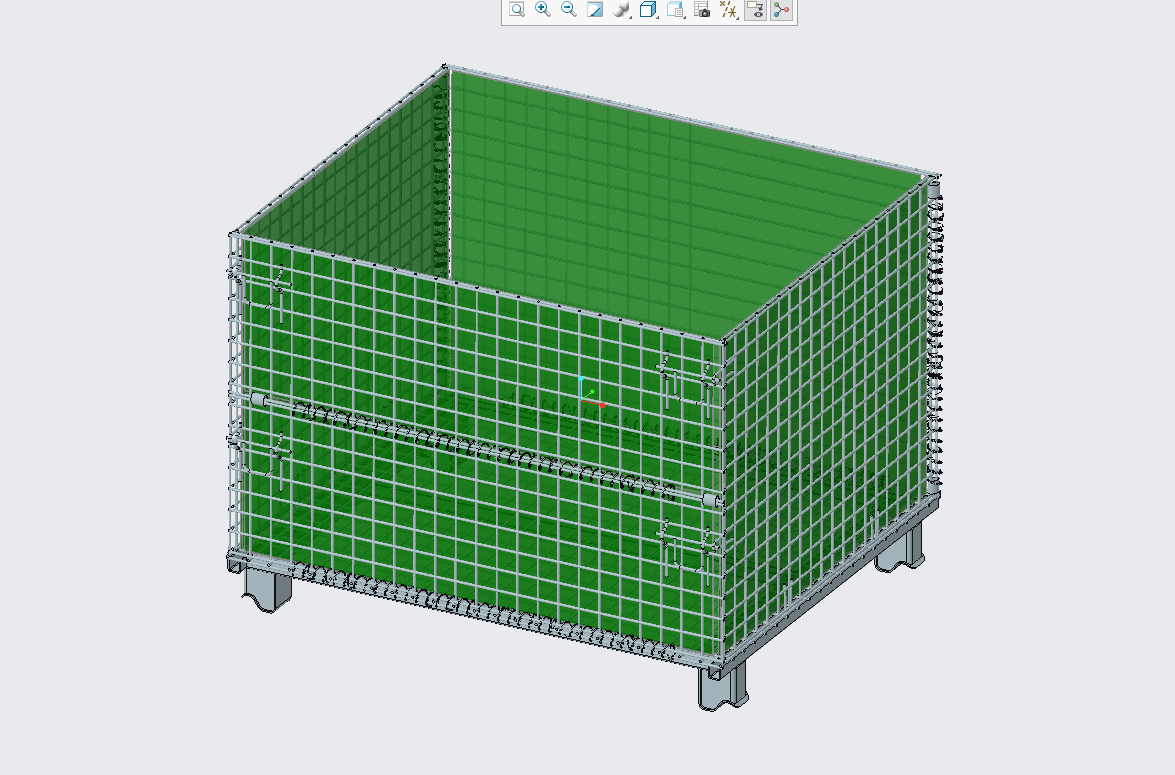Select the coordinate system triad on the model
The height and width of the screenshot is (775, 1175).
pos(590,393)
